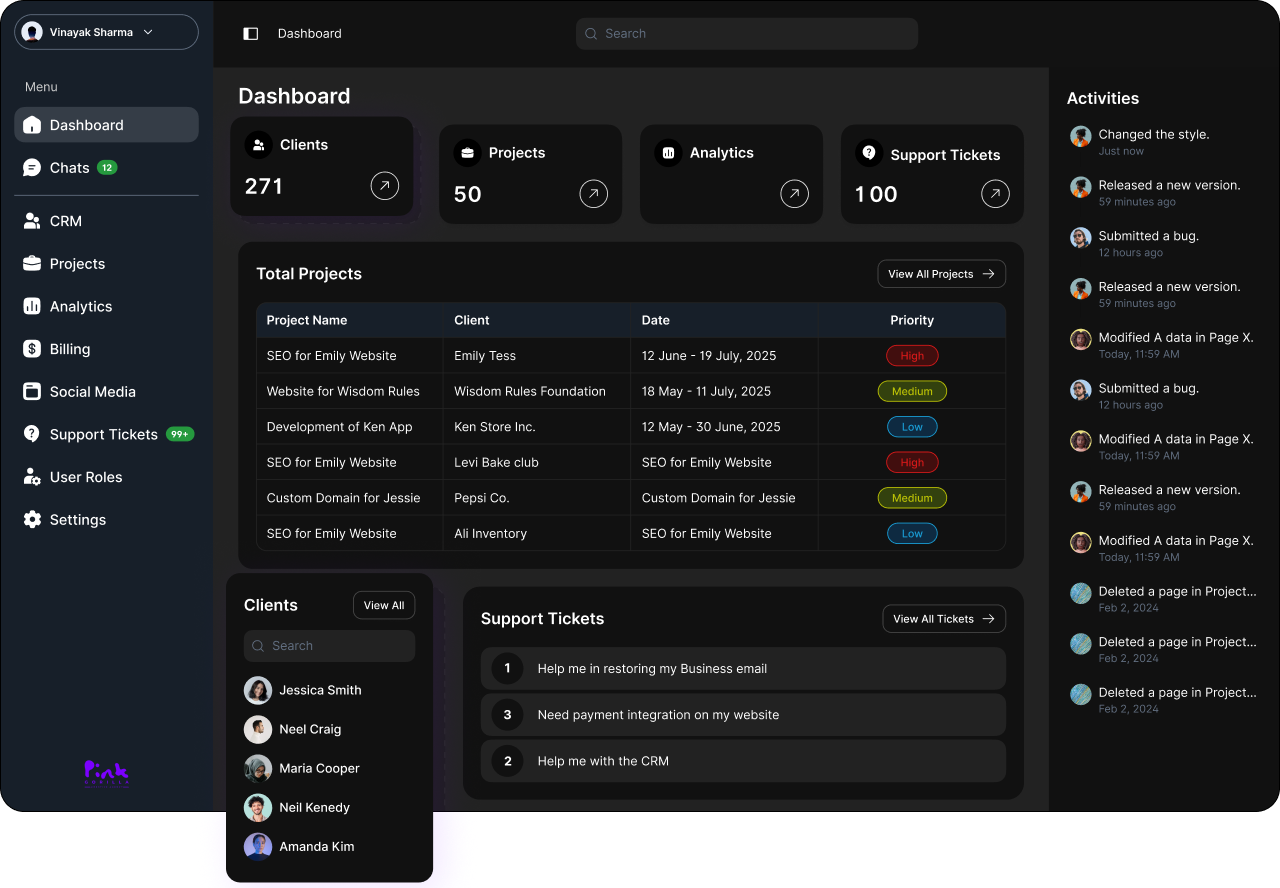The width and height of the screenshot is (1280, 888).
Task: Click the Clients panel search field
Action: pyautogui.click(x=330, y=646)
